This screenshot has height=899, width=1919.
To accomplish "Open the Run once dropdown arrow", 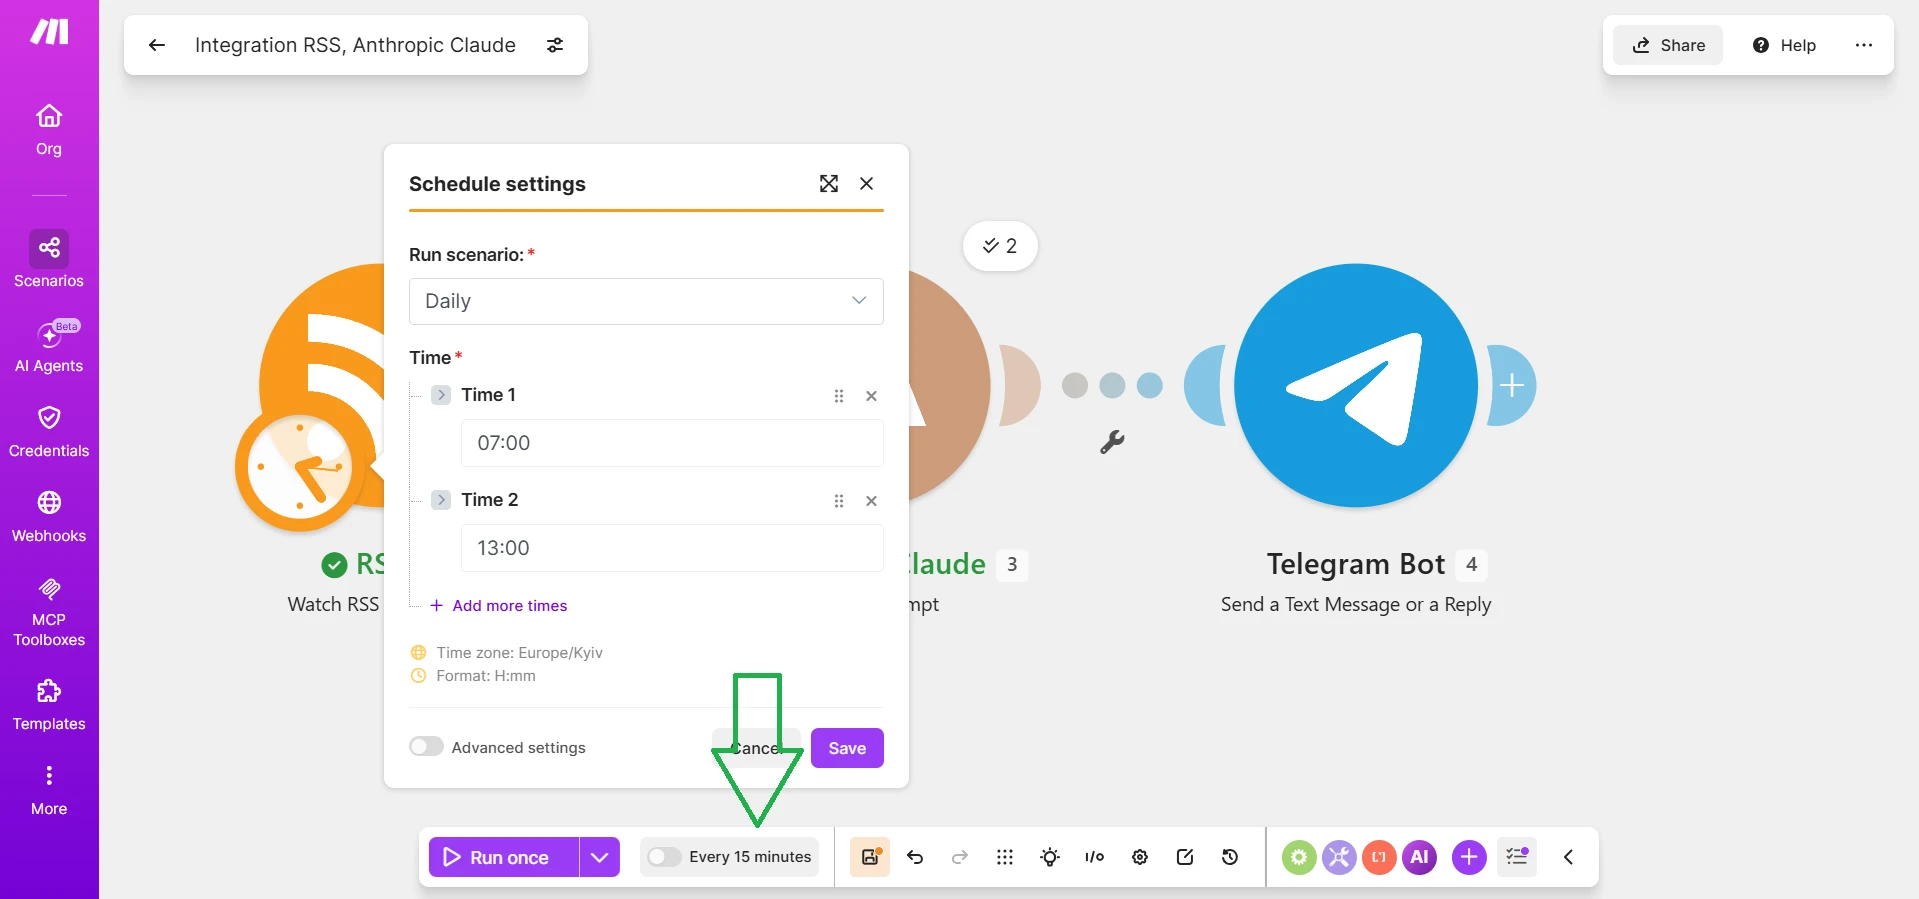I will [600, 857].
